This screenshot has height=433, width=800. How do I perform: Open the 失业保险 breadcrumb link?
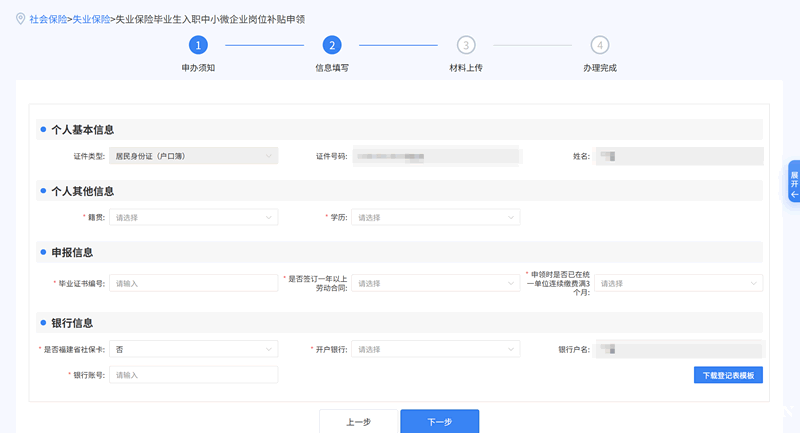pyautogui.click(x=91, y=19)
